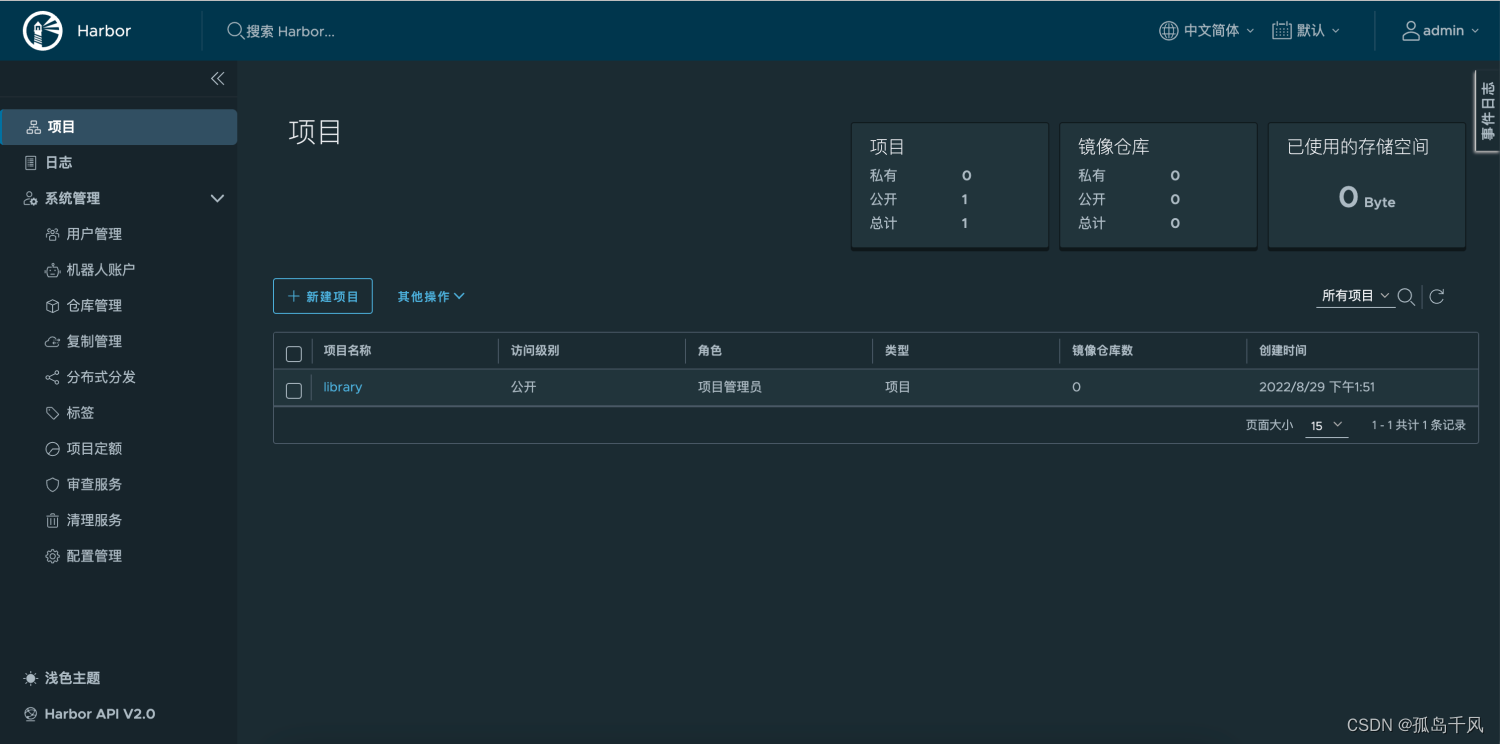Open the library project link

343,387
